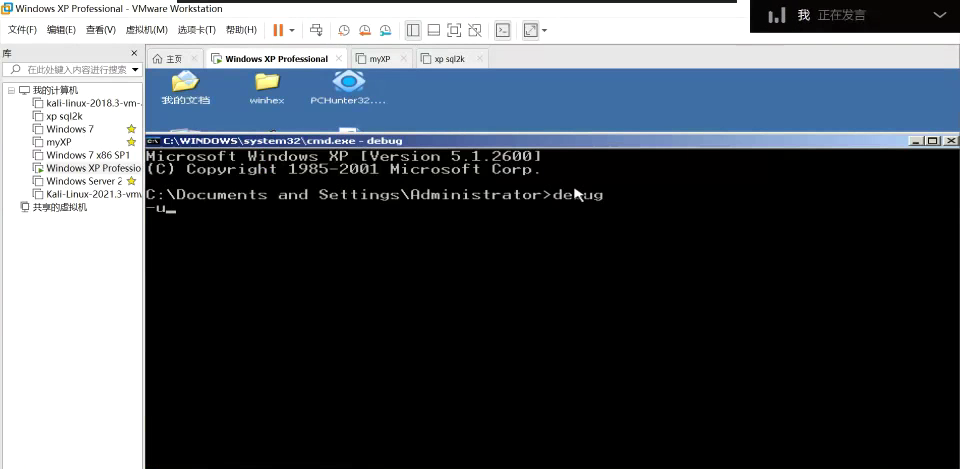The width and height of the screenshot is (960, 469).
Task: Open the winhex desktop folder
Action: [x=267, y=88]
